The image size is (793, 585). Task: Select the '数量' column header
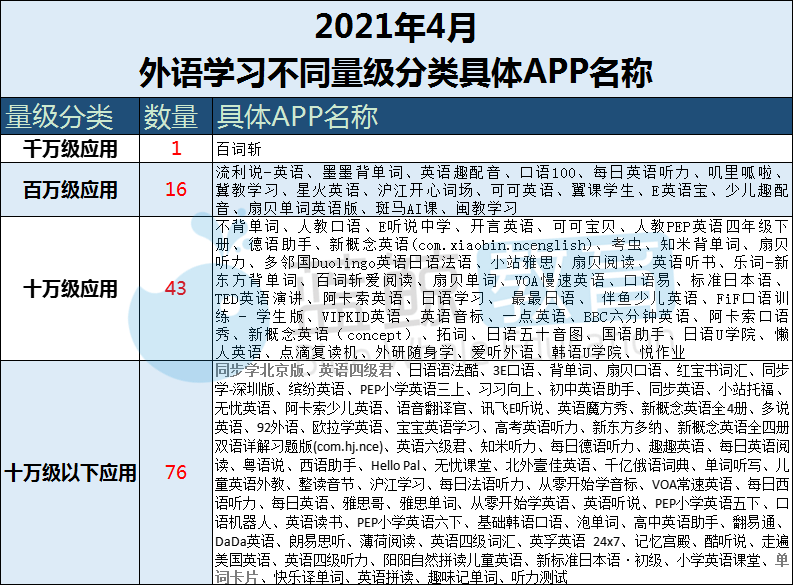(170, 117)
